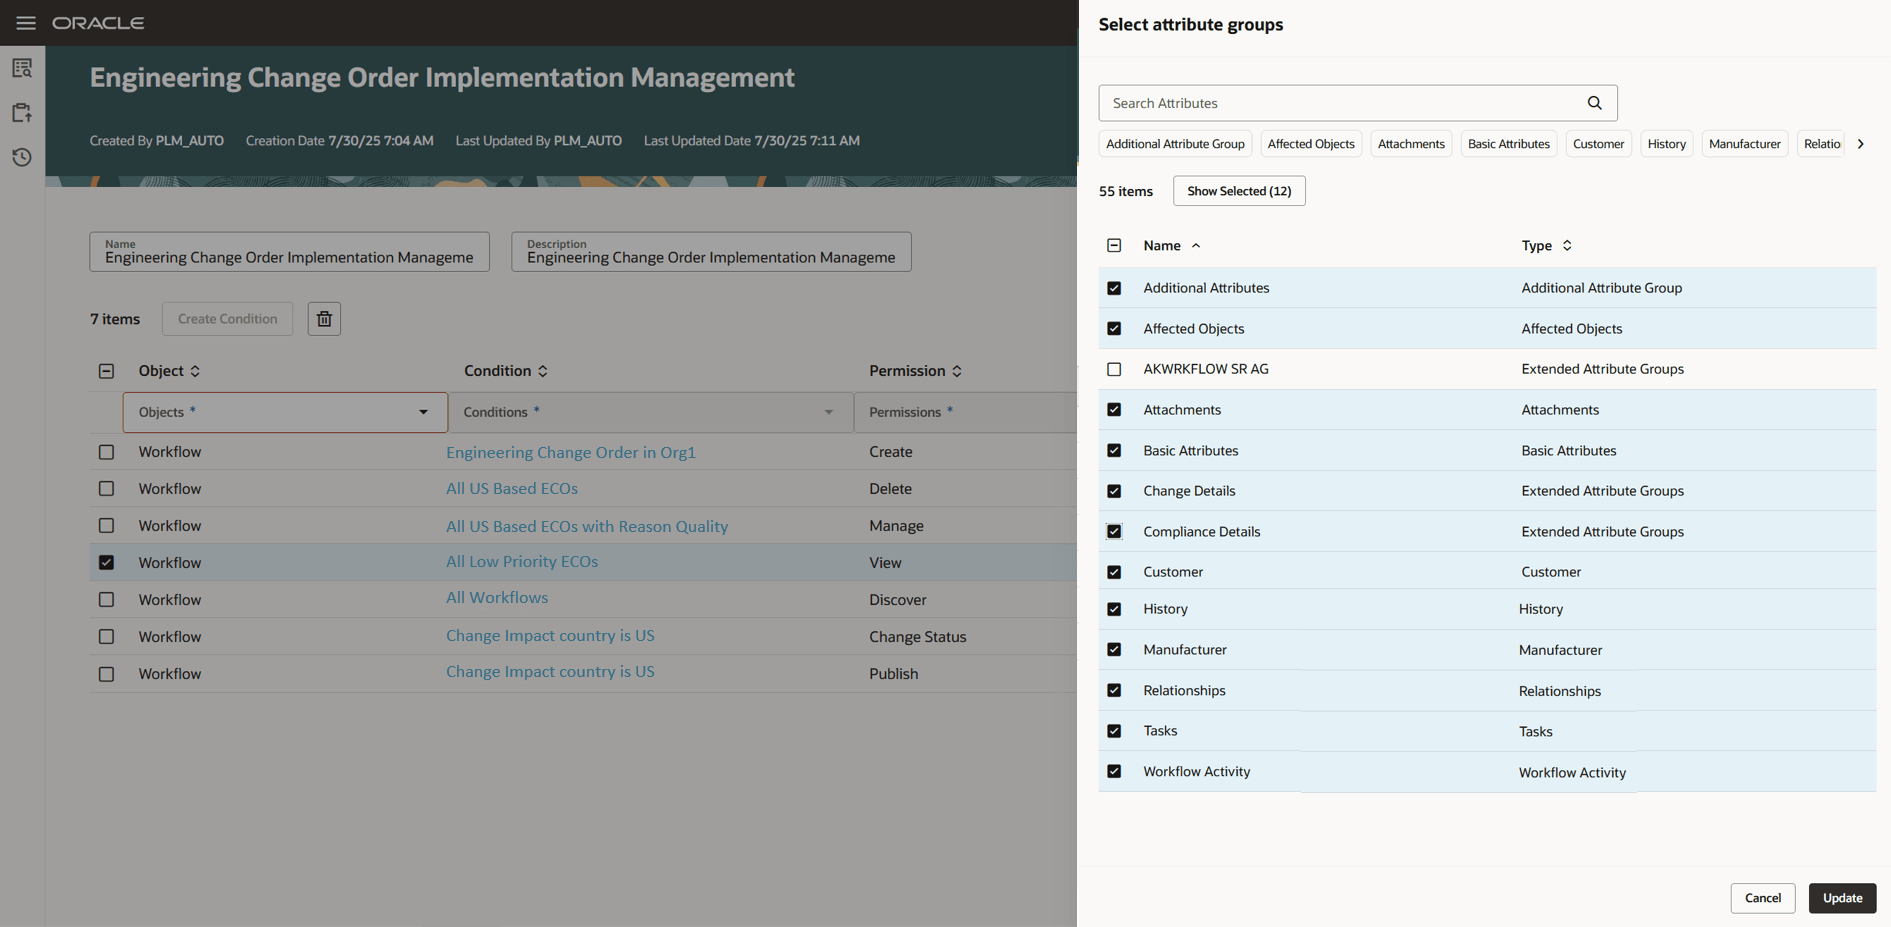Image resolution: width=1891 pixels, height=927 pixels.
Task: Filter by the Basic Attributes chip
Action: coord(1508,143)
